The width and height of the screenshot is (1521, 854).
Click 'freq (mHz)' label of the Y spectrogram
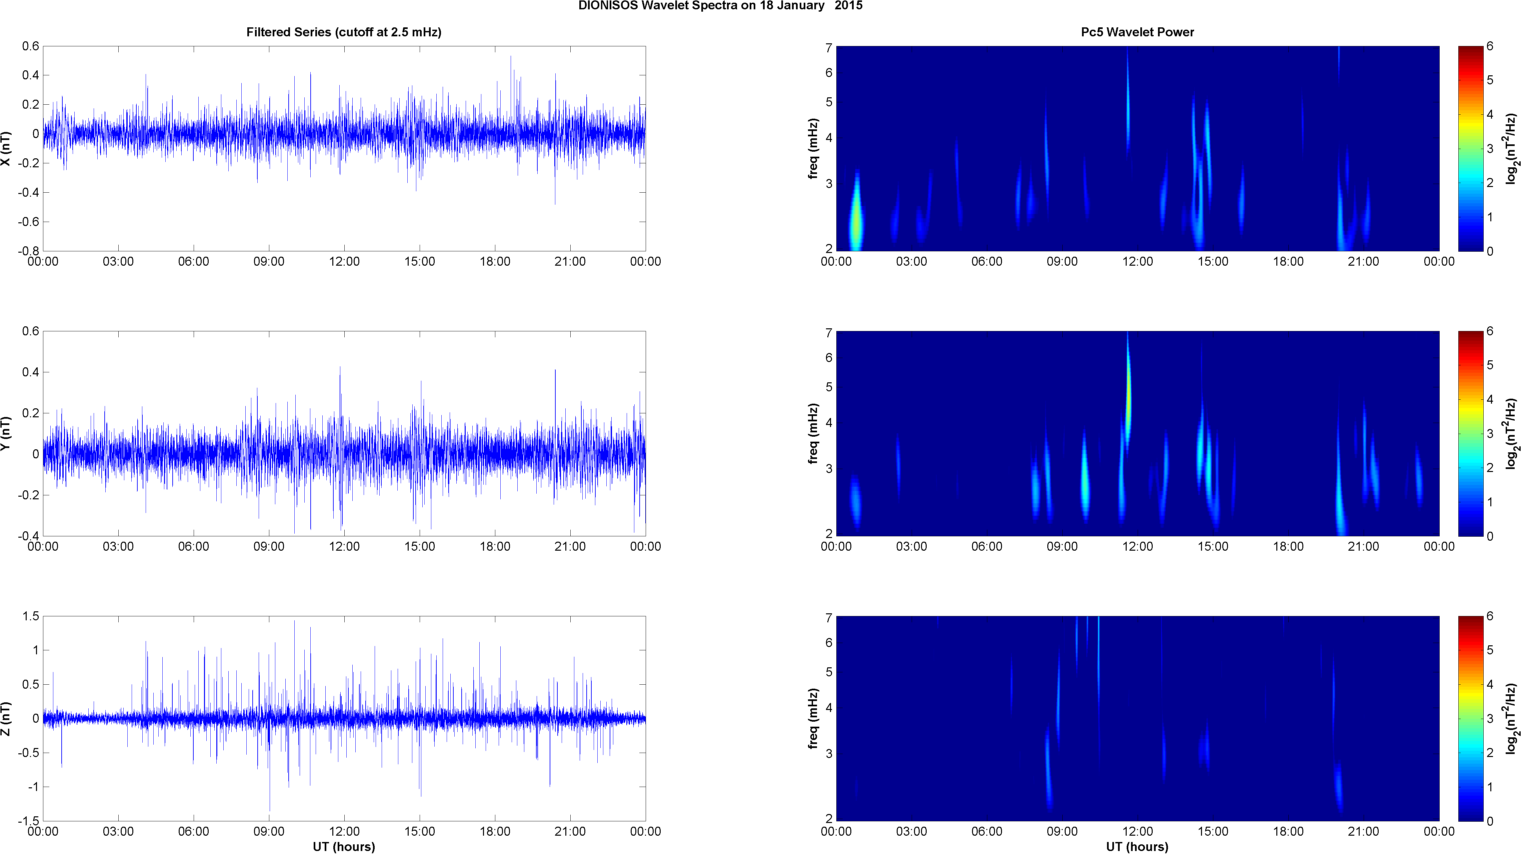click(814, 433)
